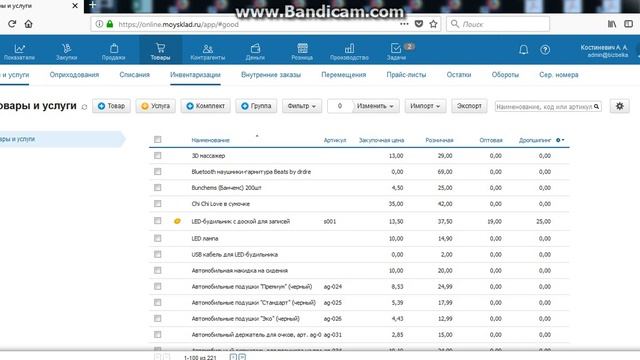This screenshot has height=360, width=640.
Task: Click the browser reload icon
Action: coord(12,24)
